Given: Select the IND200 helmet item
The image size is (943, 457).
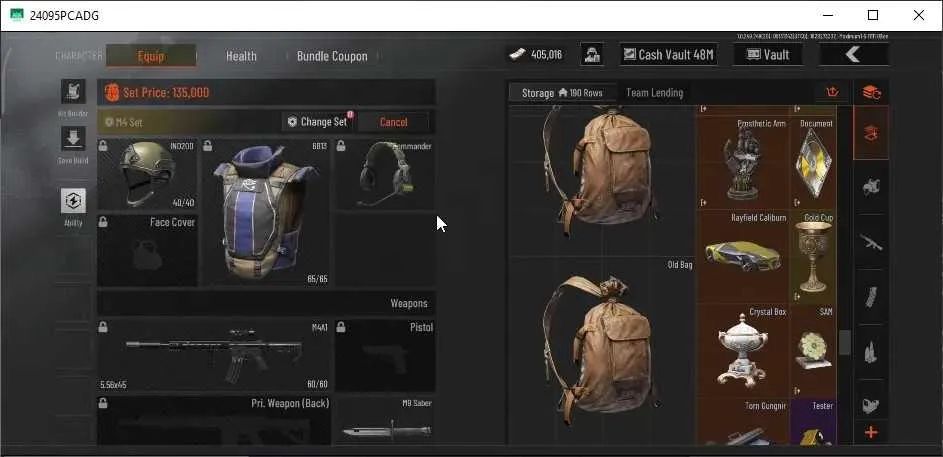Looking at the screenshot, I should [147, 174].
